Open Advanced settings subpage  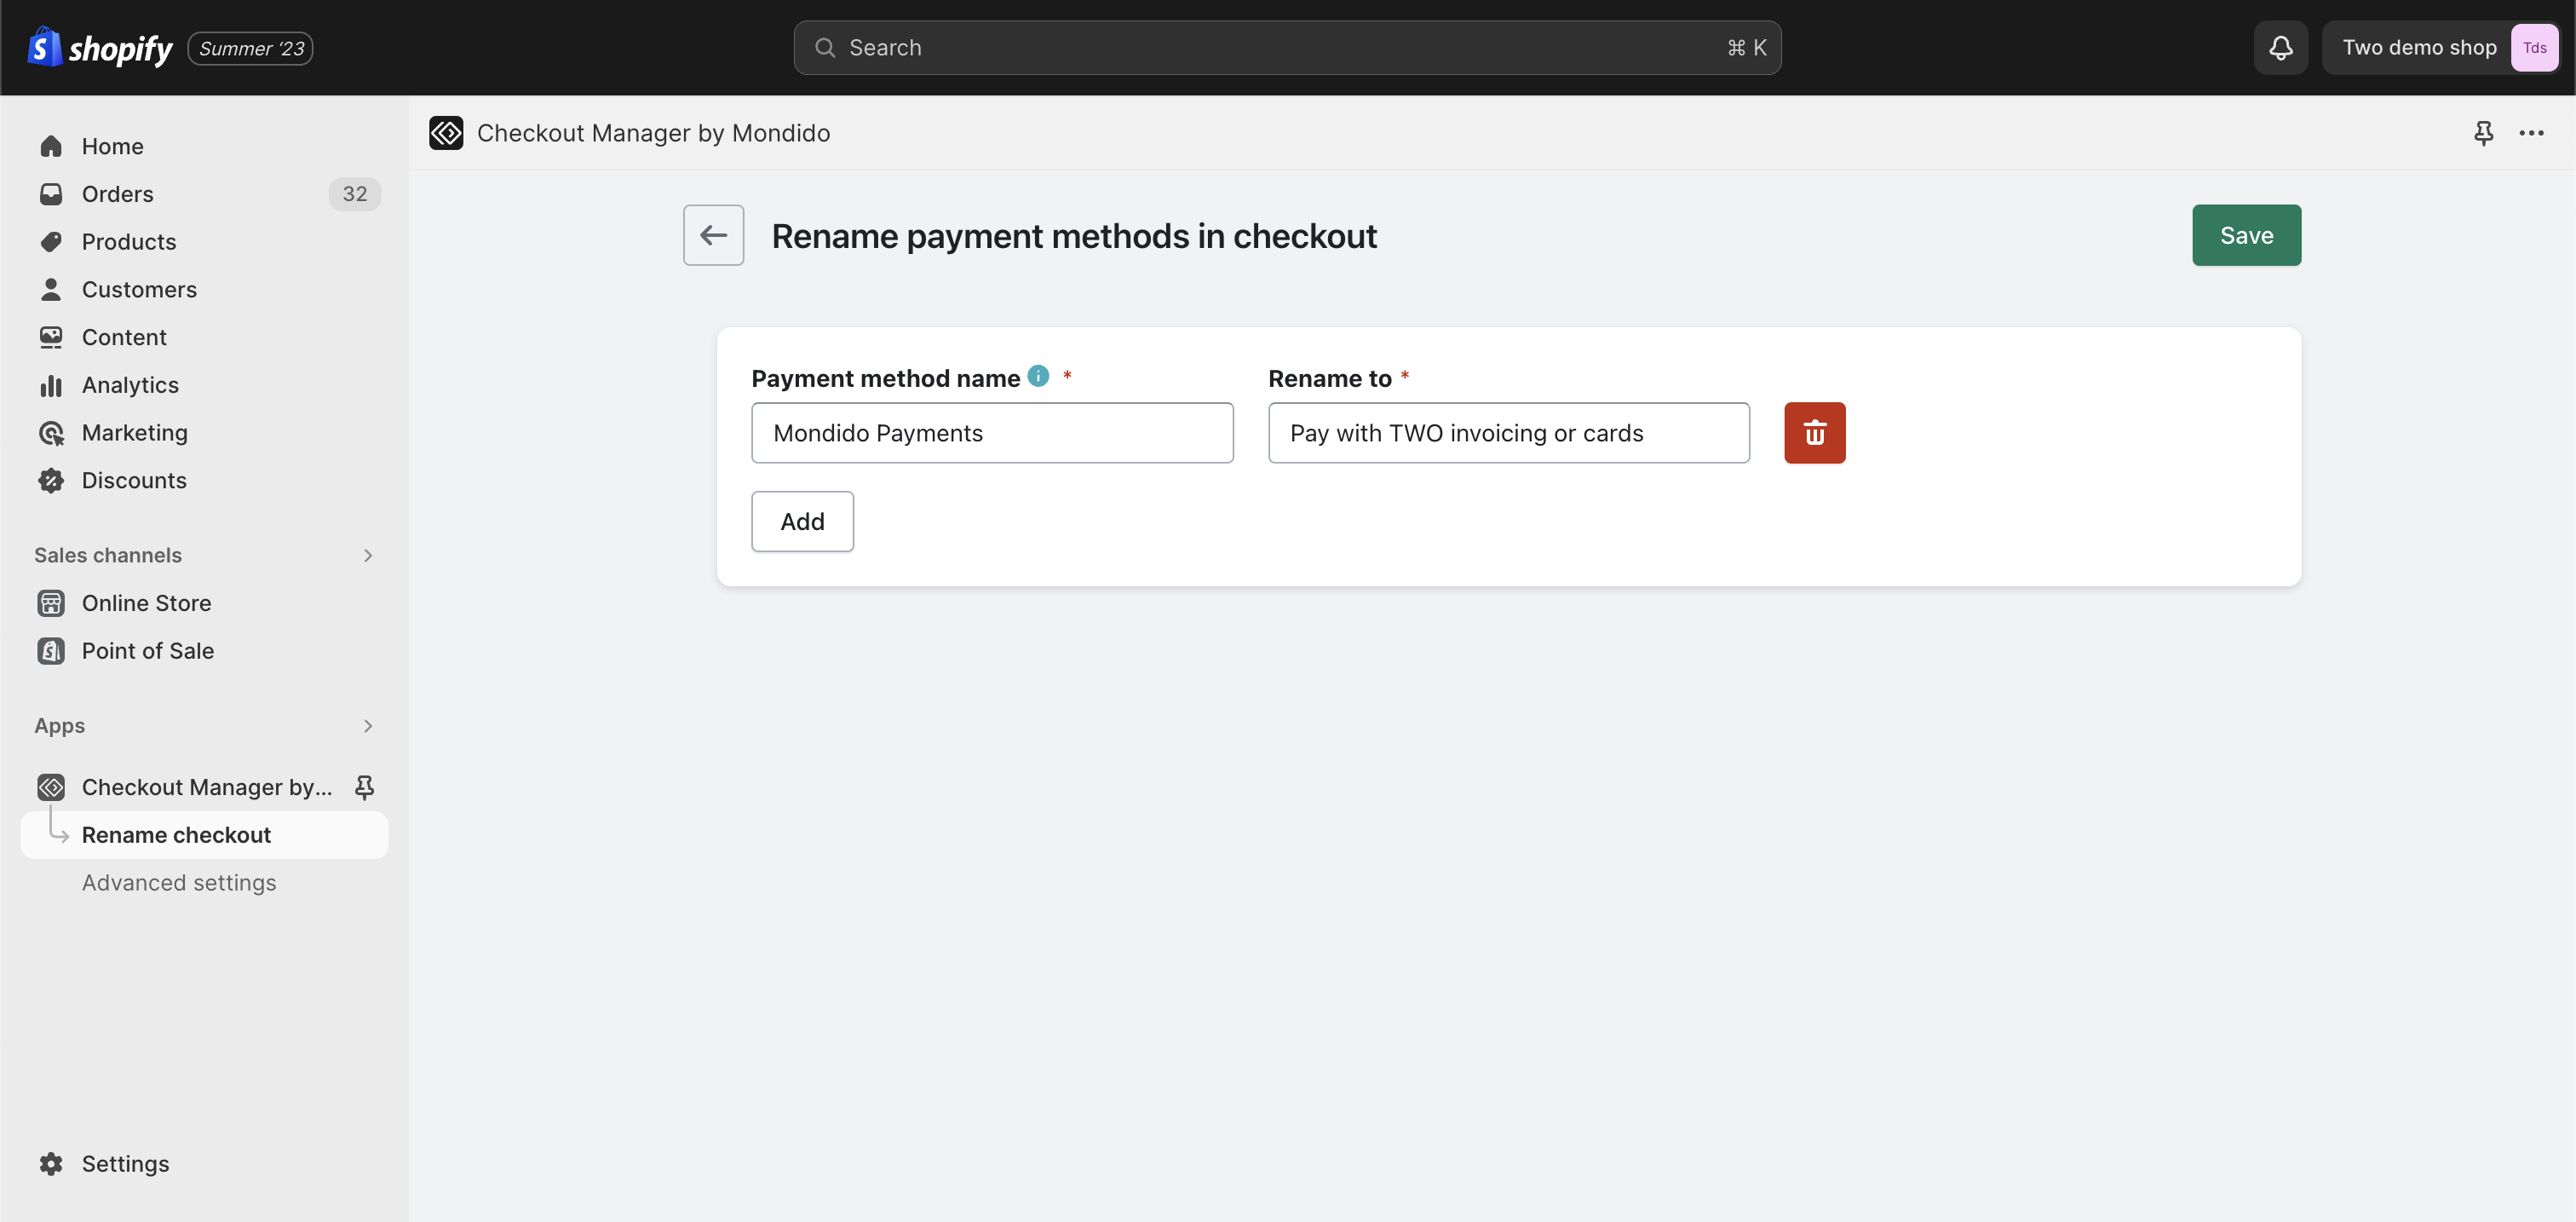[179, 884]
